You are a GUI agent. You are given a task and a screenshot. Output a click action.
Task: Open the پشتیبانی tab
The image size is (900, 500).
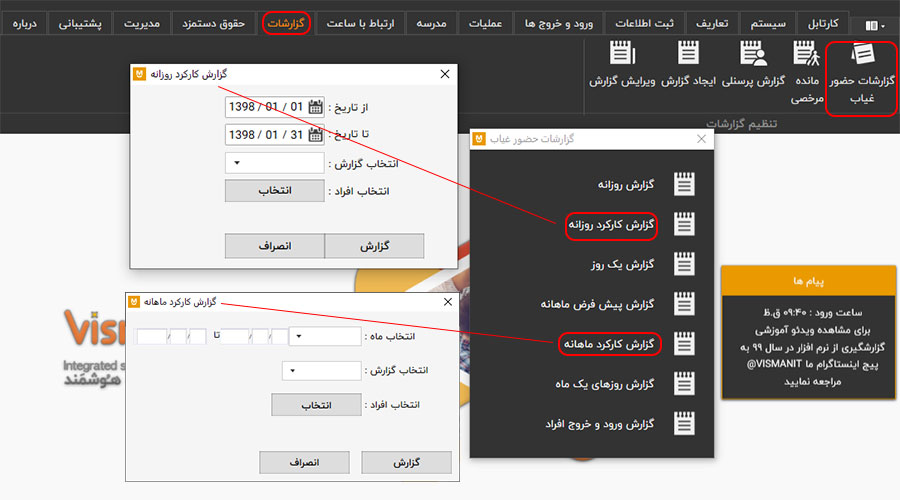click(x=80, y=24)
